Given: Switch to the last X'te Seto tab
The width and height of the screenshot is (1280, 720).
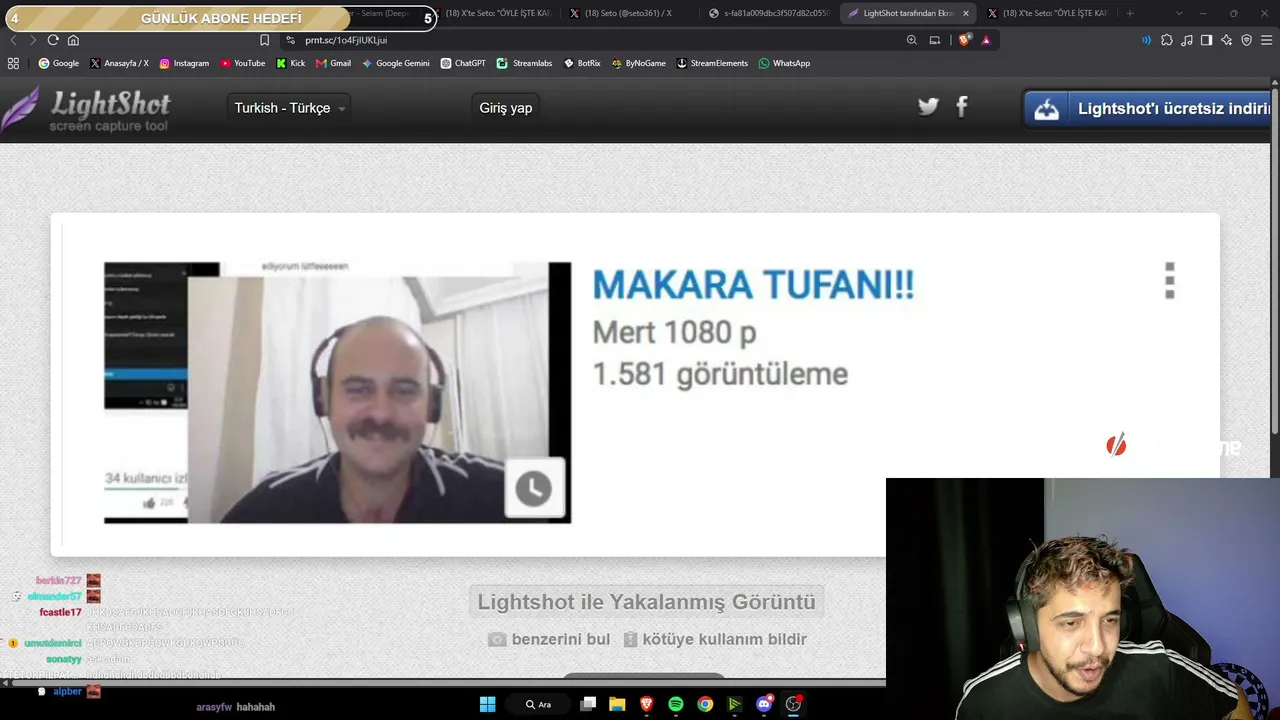Looking at the screenshot, I should click(x=1046, y=13).
